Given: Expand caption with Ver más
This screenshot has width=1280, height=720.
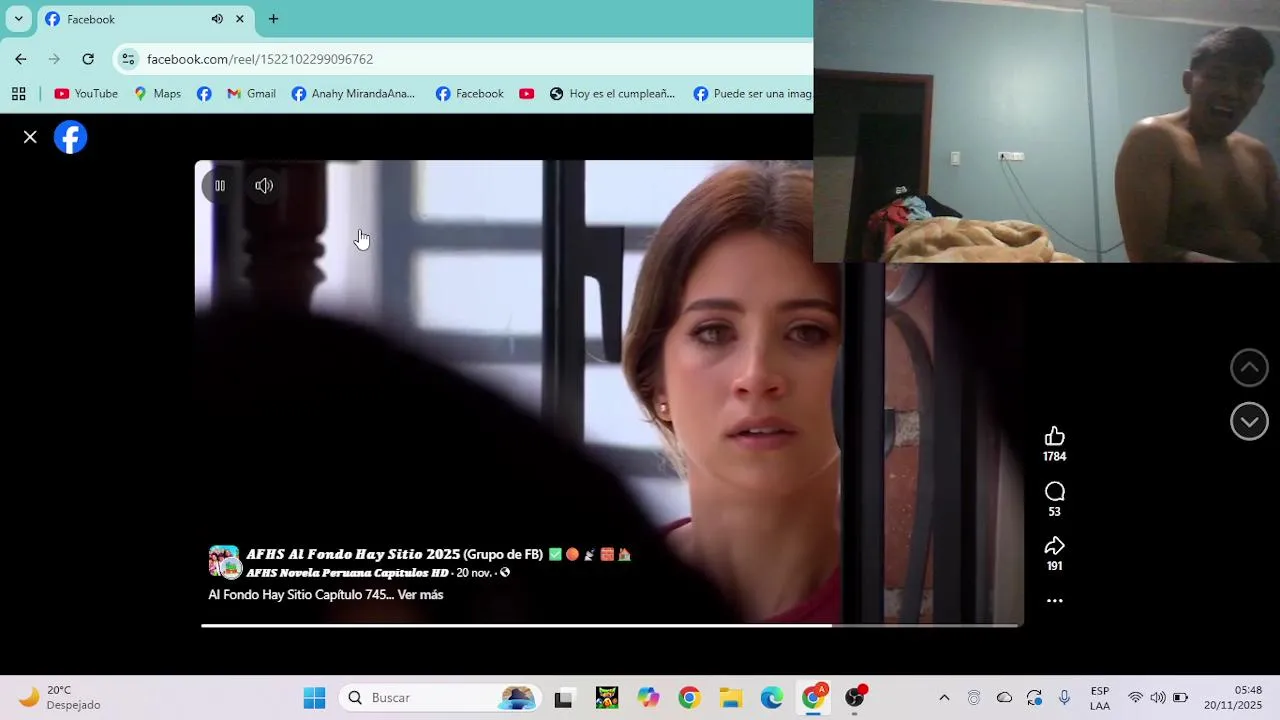Looking at the screenshot, I should point(420,595).
